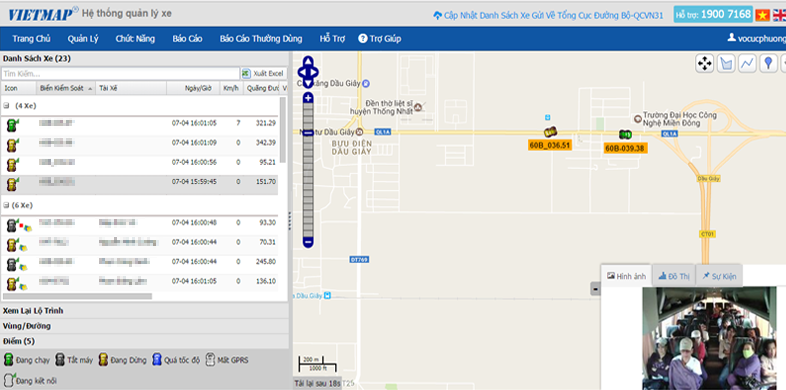
Task: Click the zoom out minus button on map
Action: point(308,243)
